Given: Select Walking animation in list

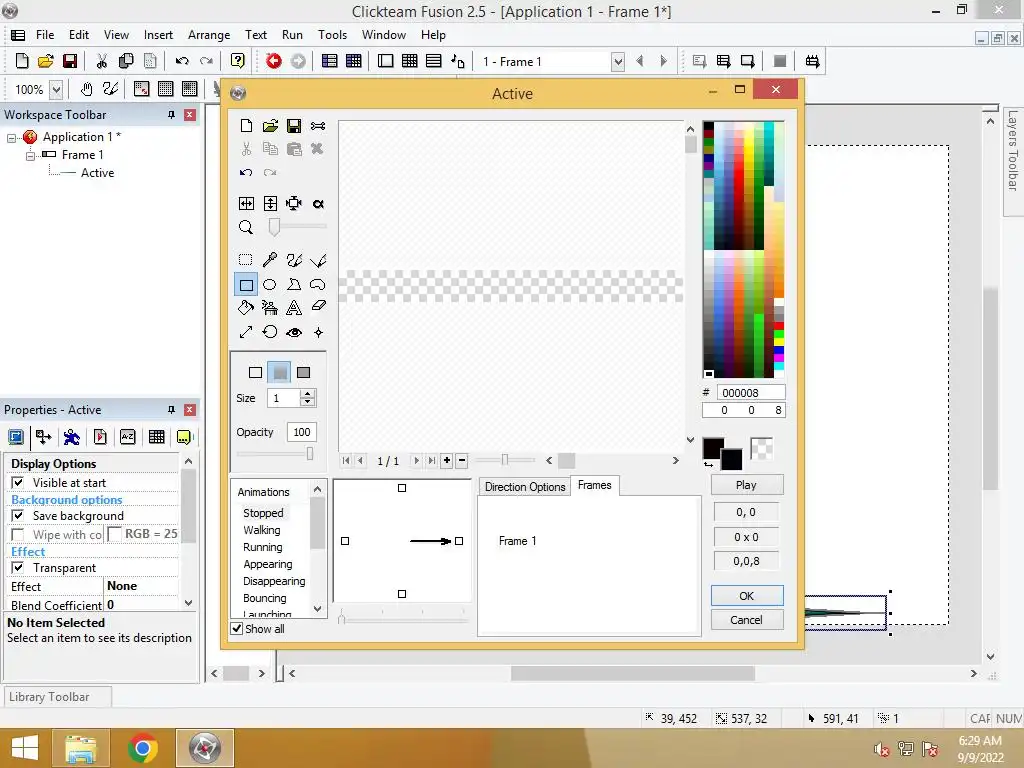Looking at the screenshot, I should click(261, 530).
